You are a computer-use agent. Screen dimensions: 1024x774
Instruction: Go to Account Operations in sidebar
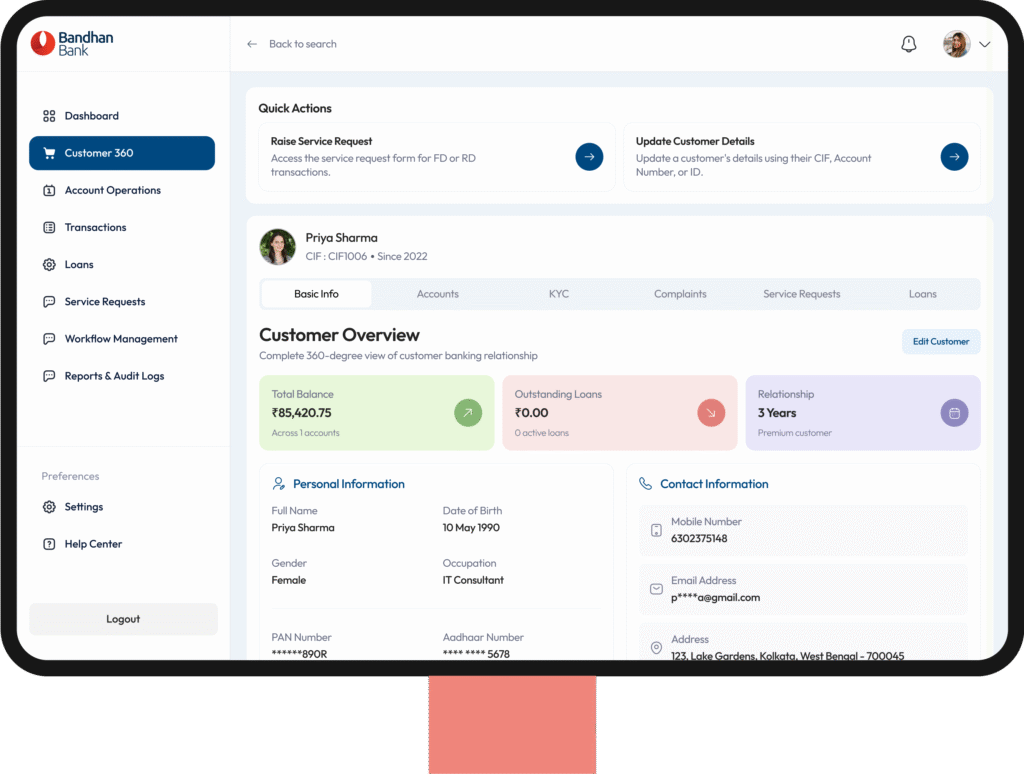coord(112,190)
